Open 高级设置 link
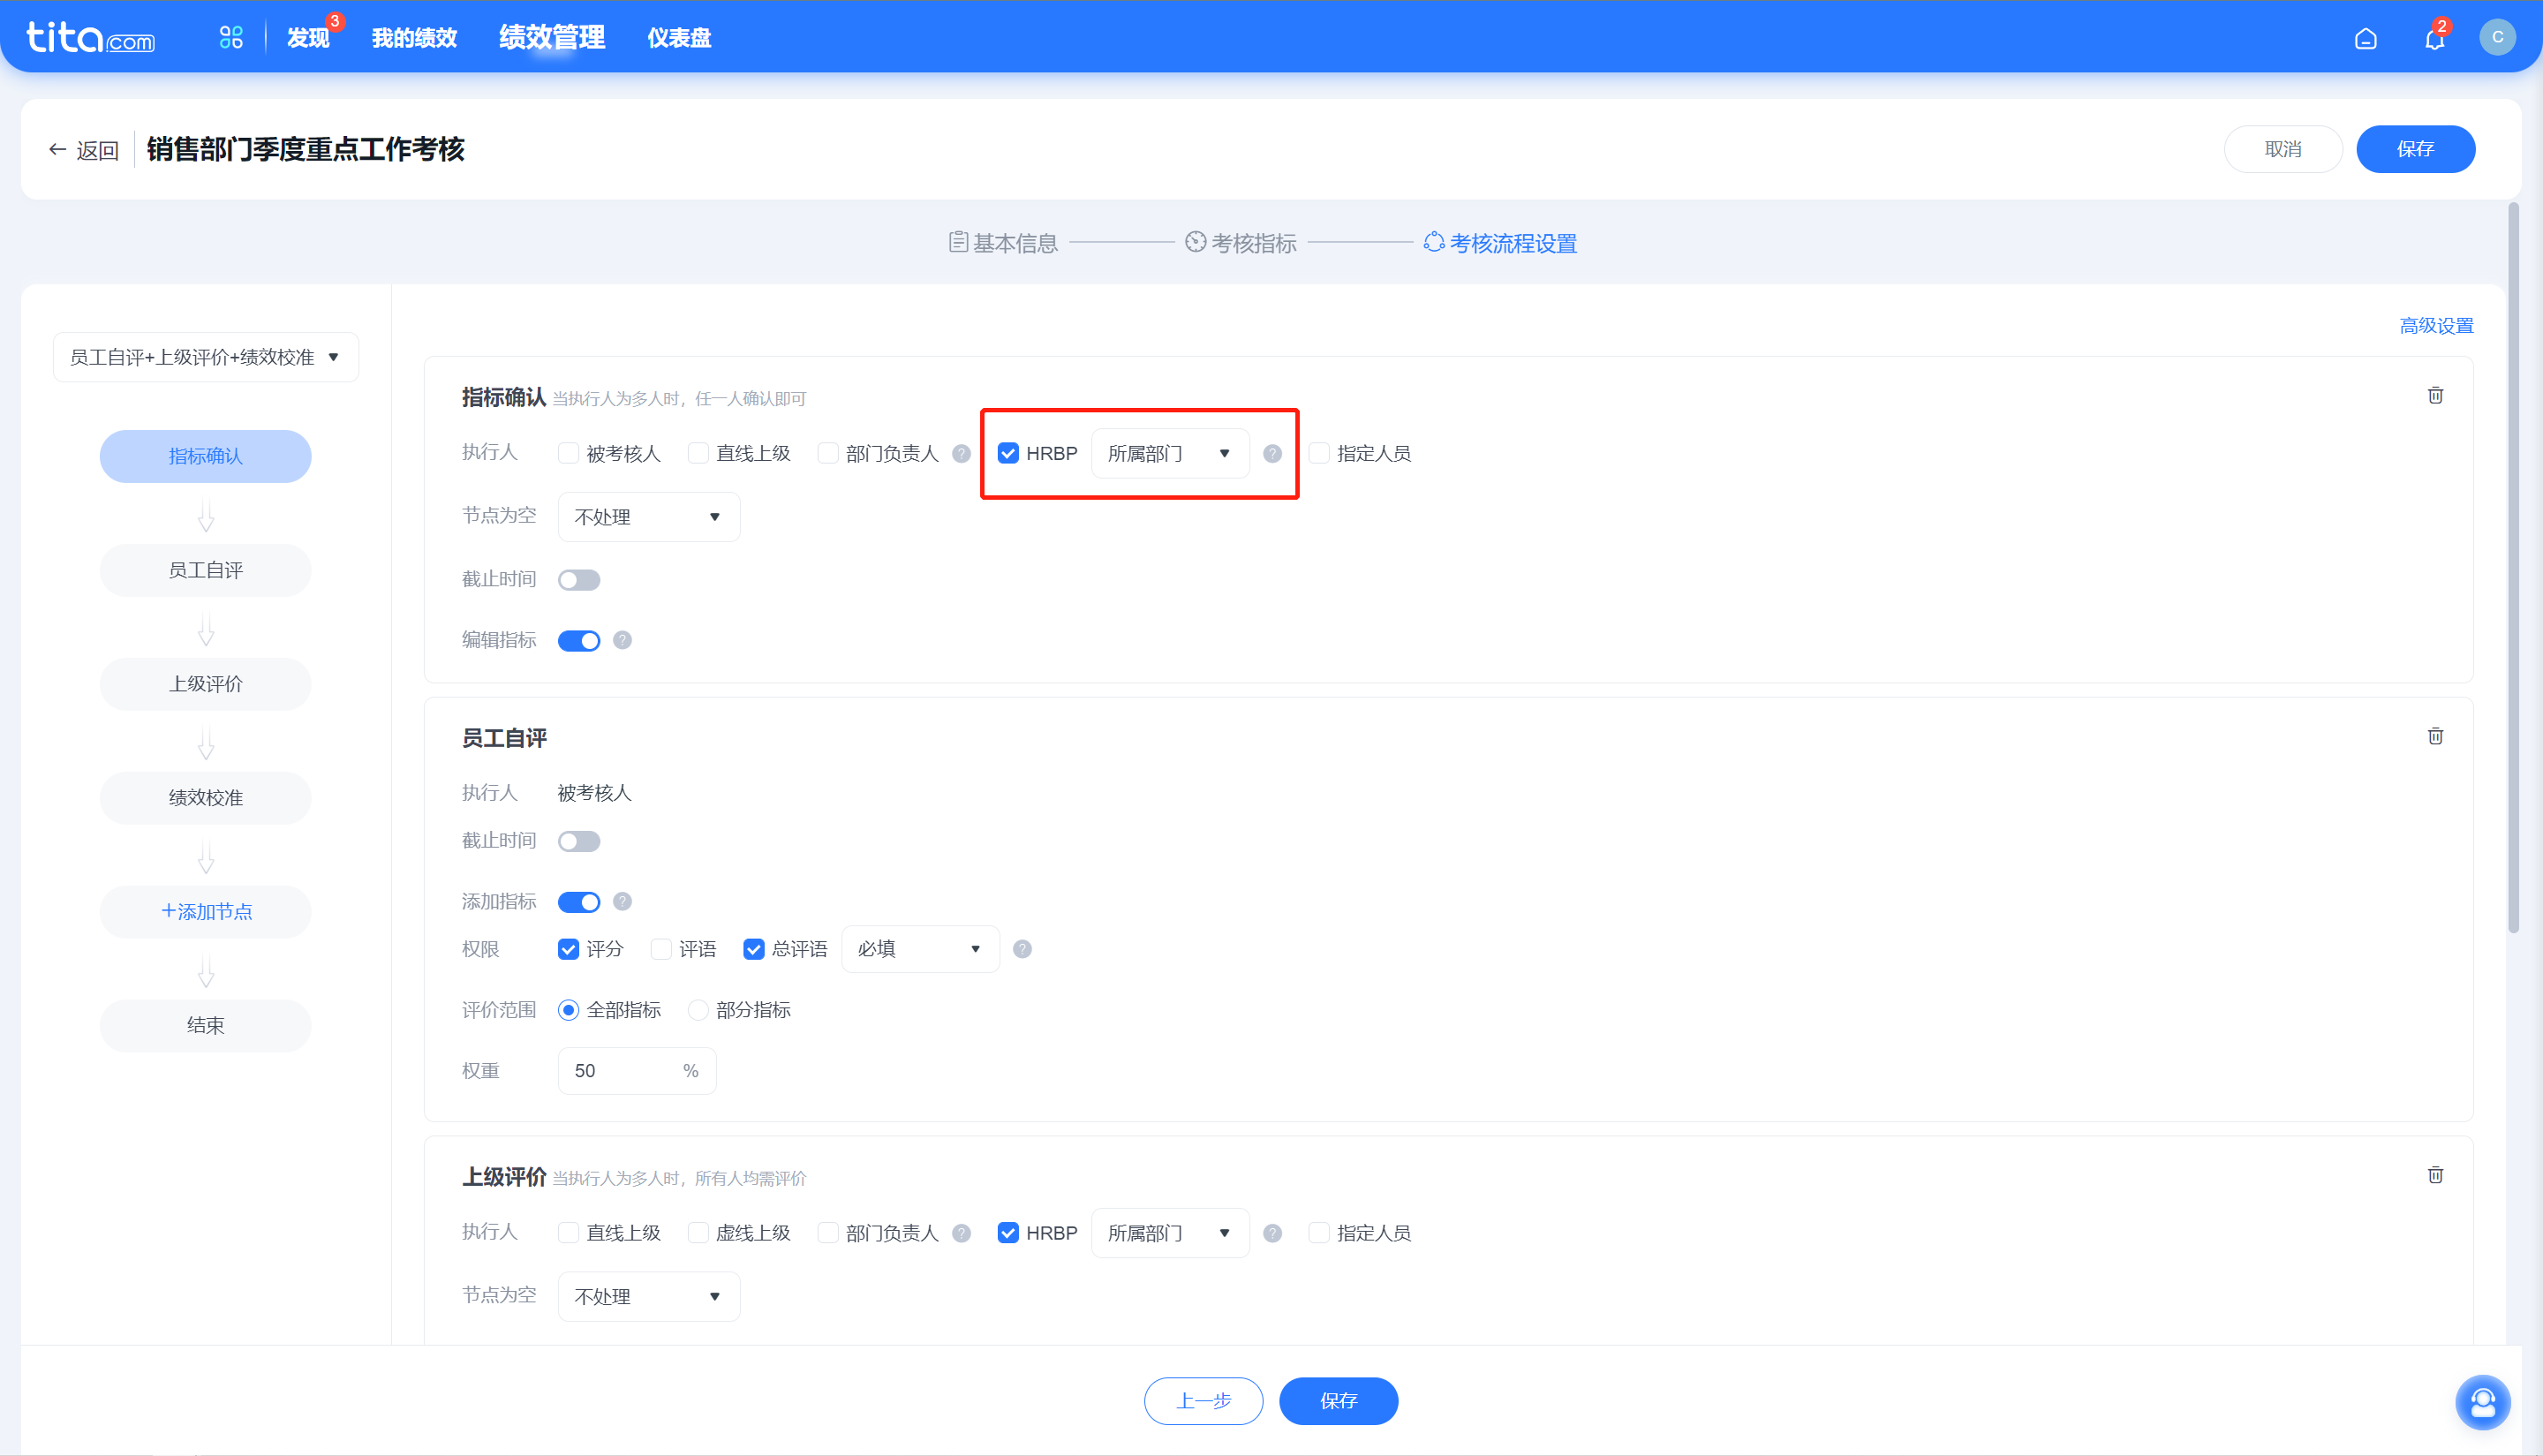 (x=2436, y=326)
